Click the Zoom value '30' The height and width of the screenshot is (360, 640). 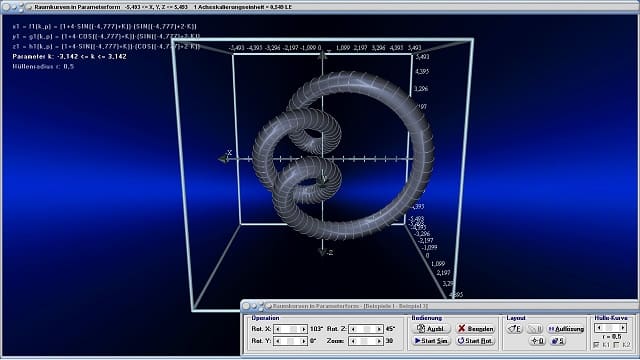[x=389, y=341]
